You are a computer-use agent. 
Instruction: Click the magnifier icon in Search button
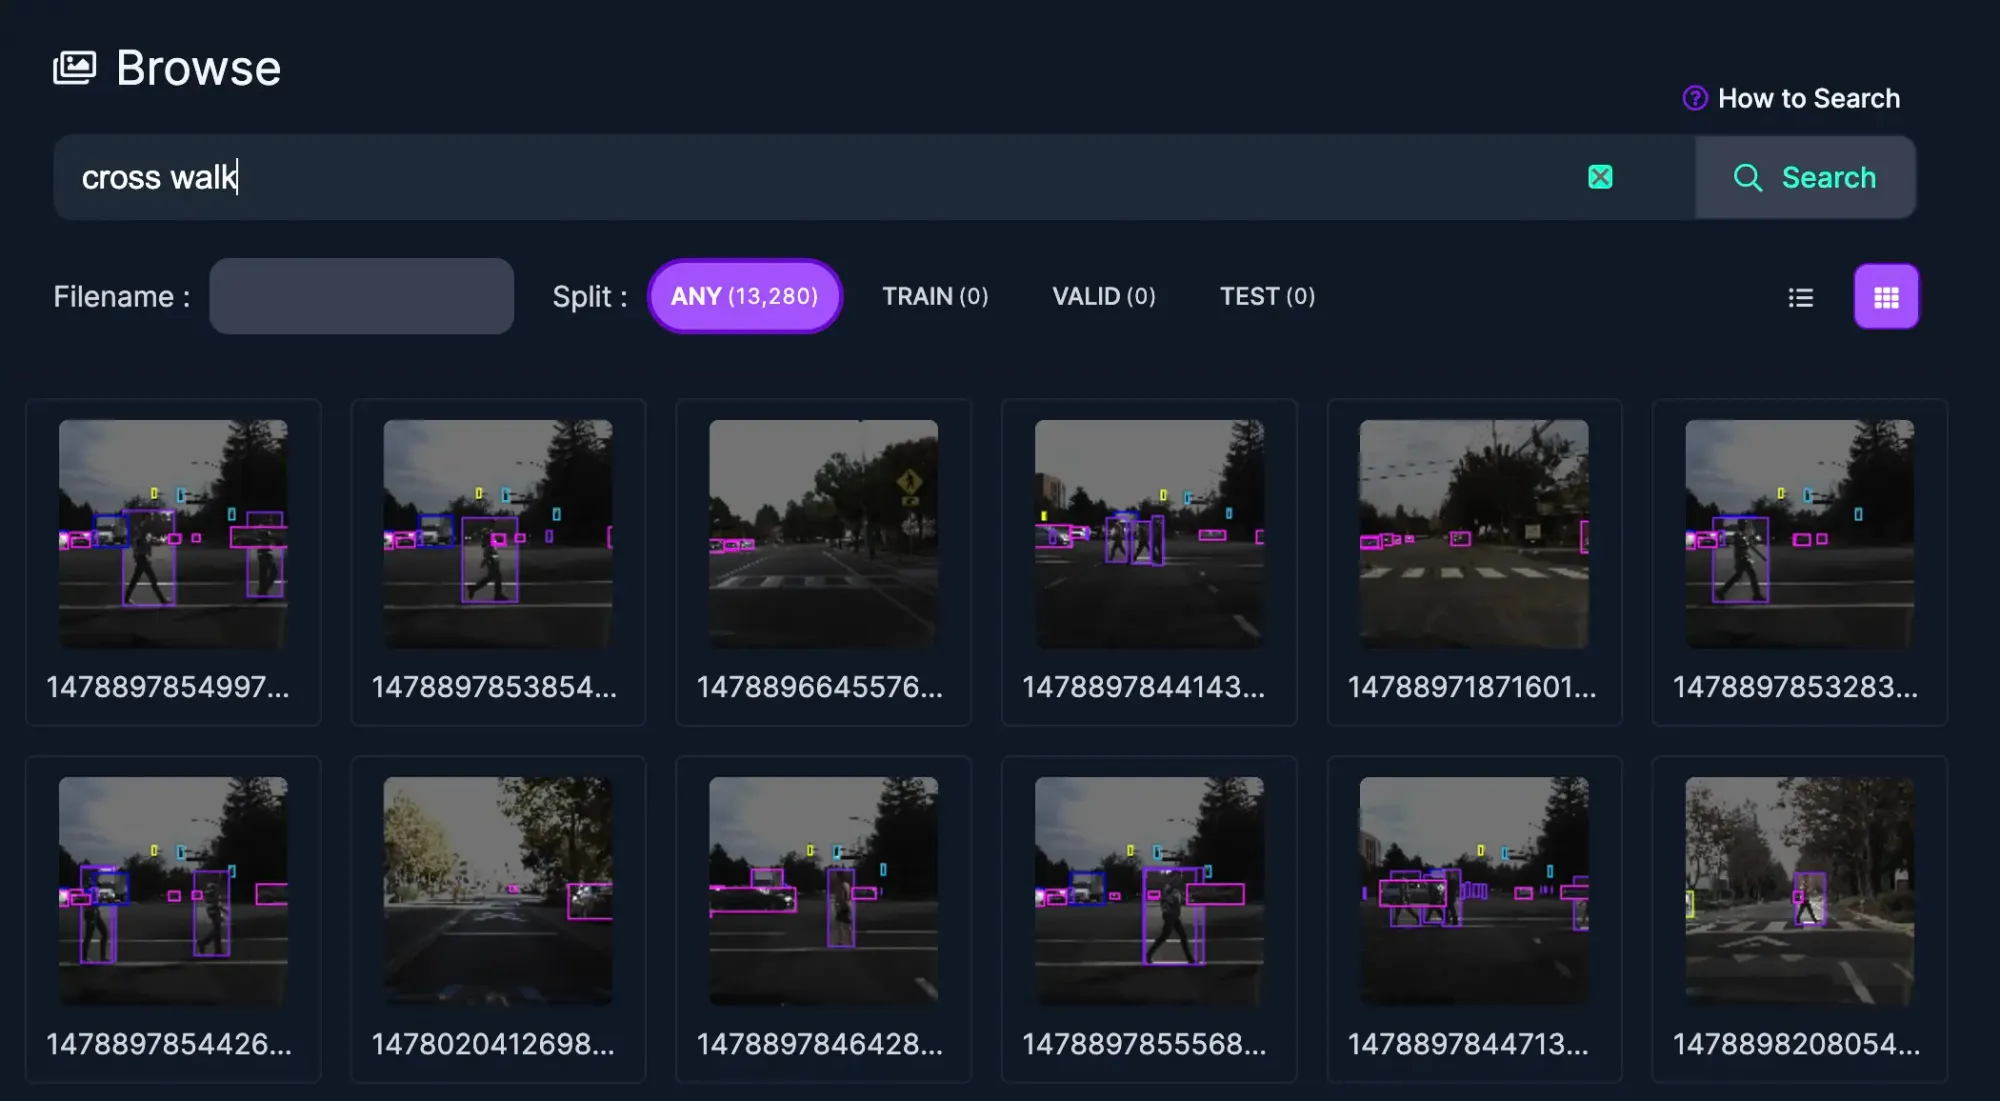tap(1747, 178)
